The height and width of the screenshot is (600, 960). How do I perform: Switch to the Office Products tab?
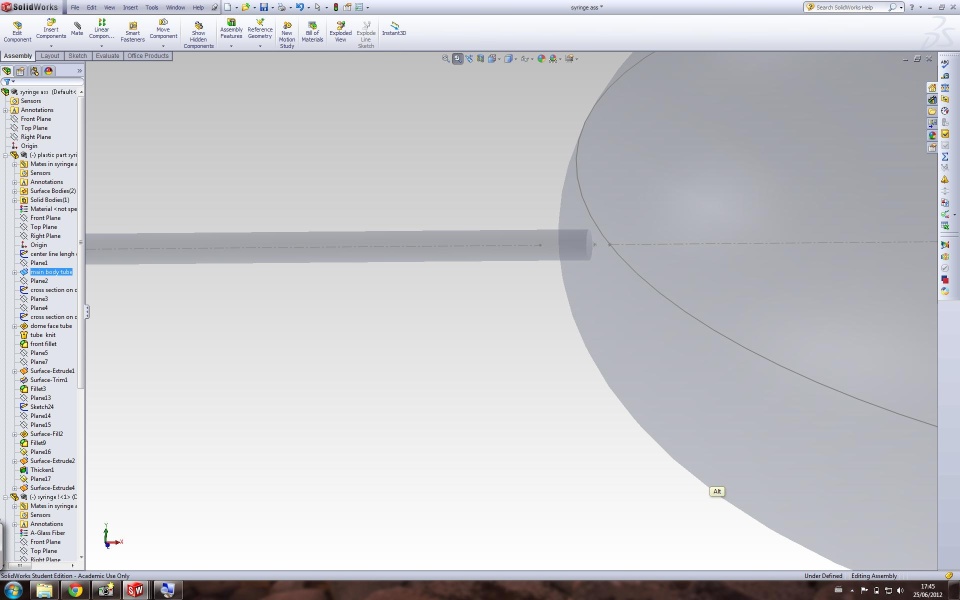click(x=148, y=56)
